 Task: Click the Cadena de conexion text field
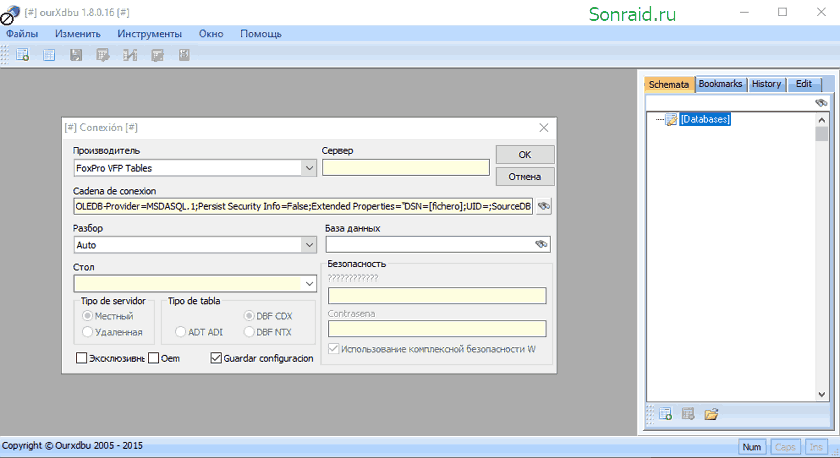pos(303,206)
